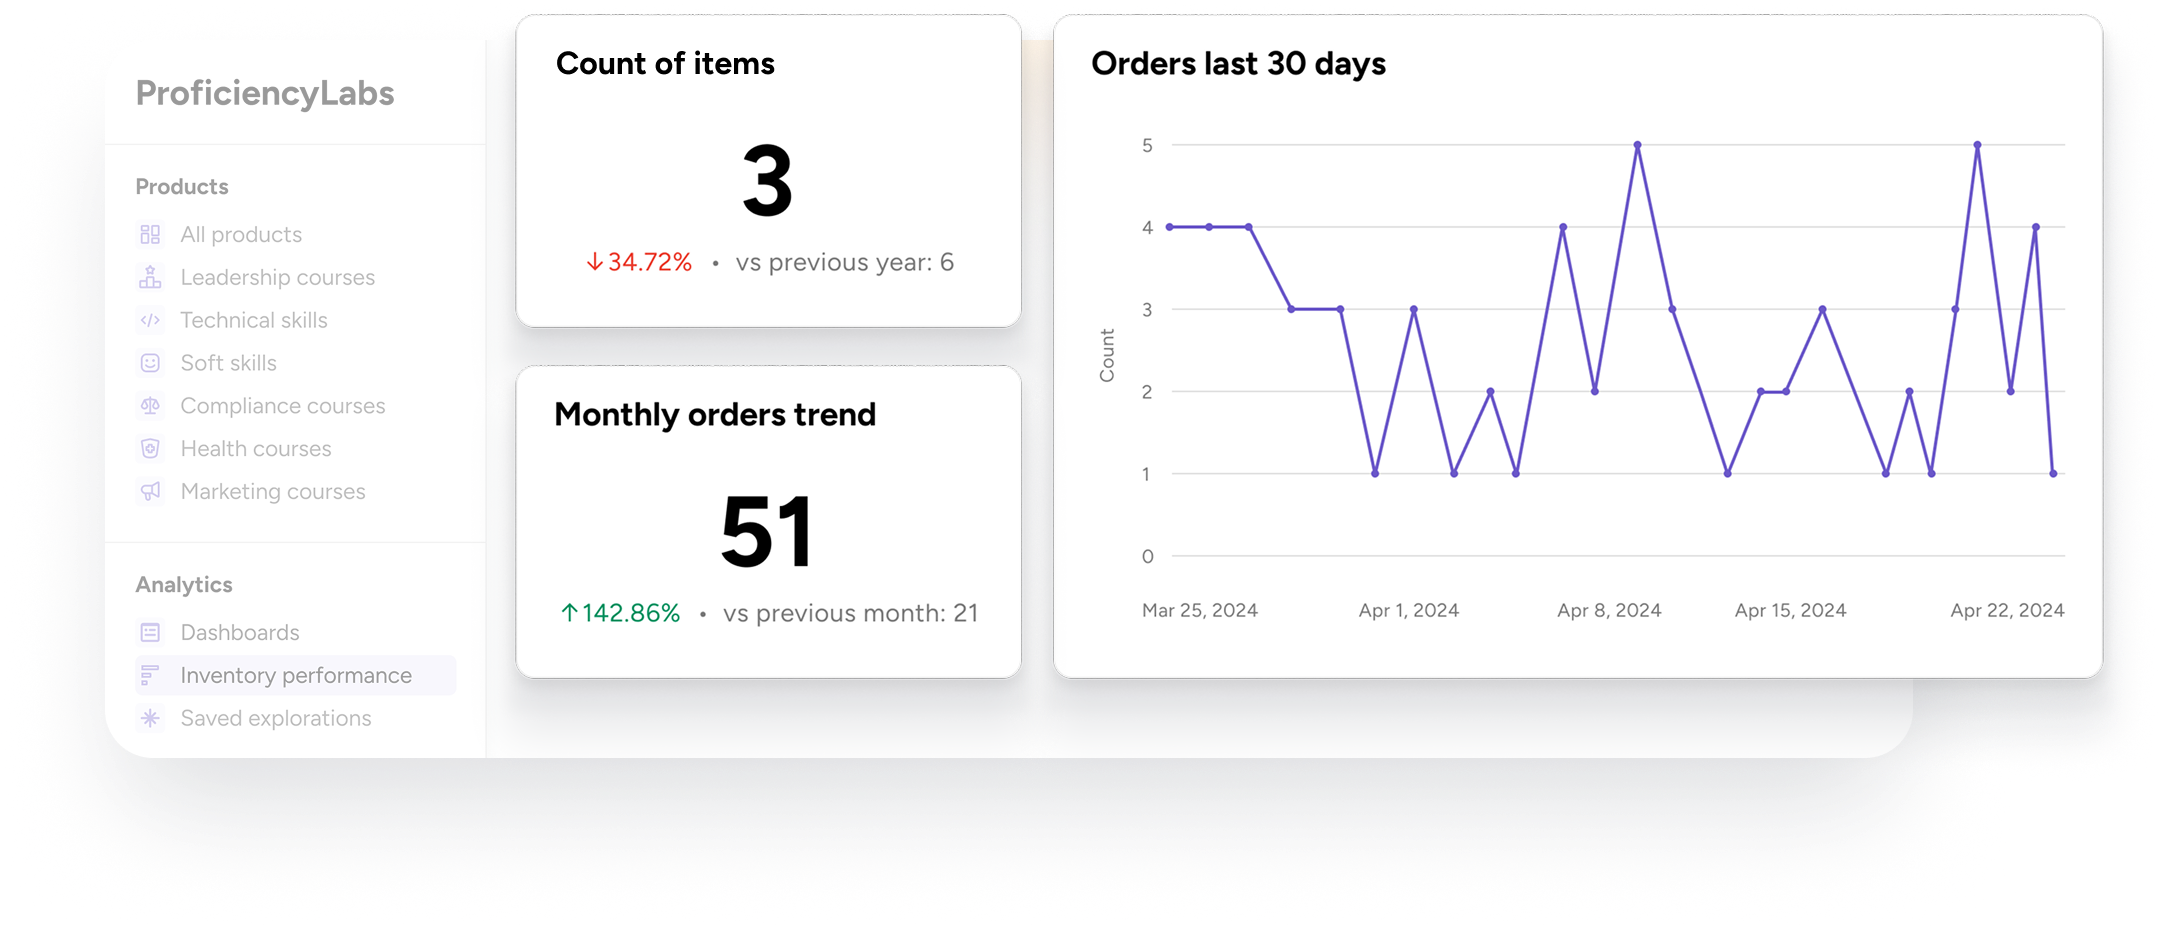The image size is (2159, 926).
Task: Click the Health courses shield icon
Action: tap(150, 449)
